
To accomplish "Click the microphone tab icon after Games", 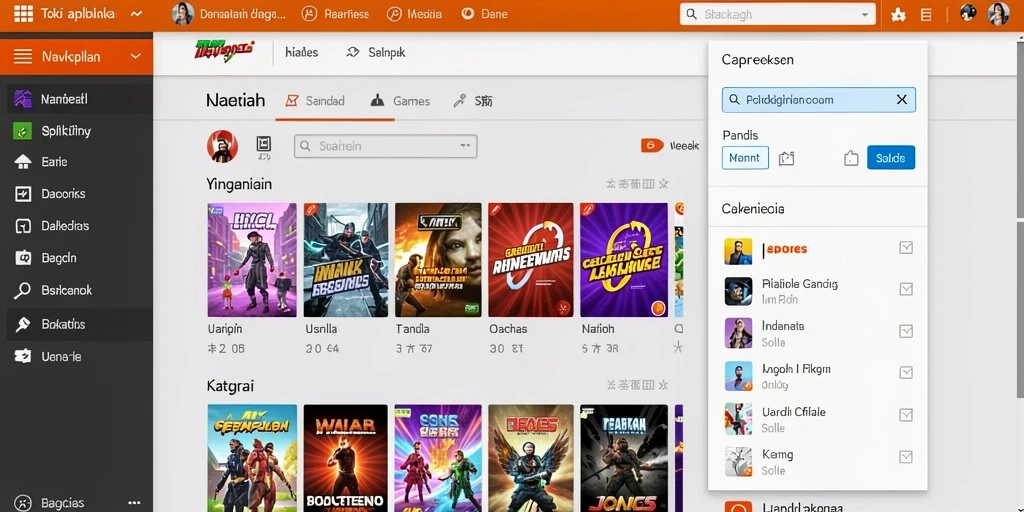I will click(x=460, y=101).
